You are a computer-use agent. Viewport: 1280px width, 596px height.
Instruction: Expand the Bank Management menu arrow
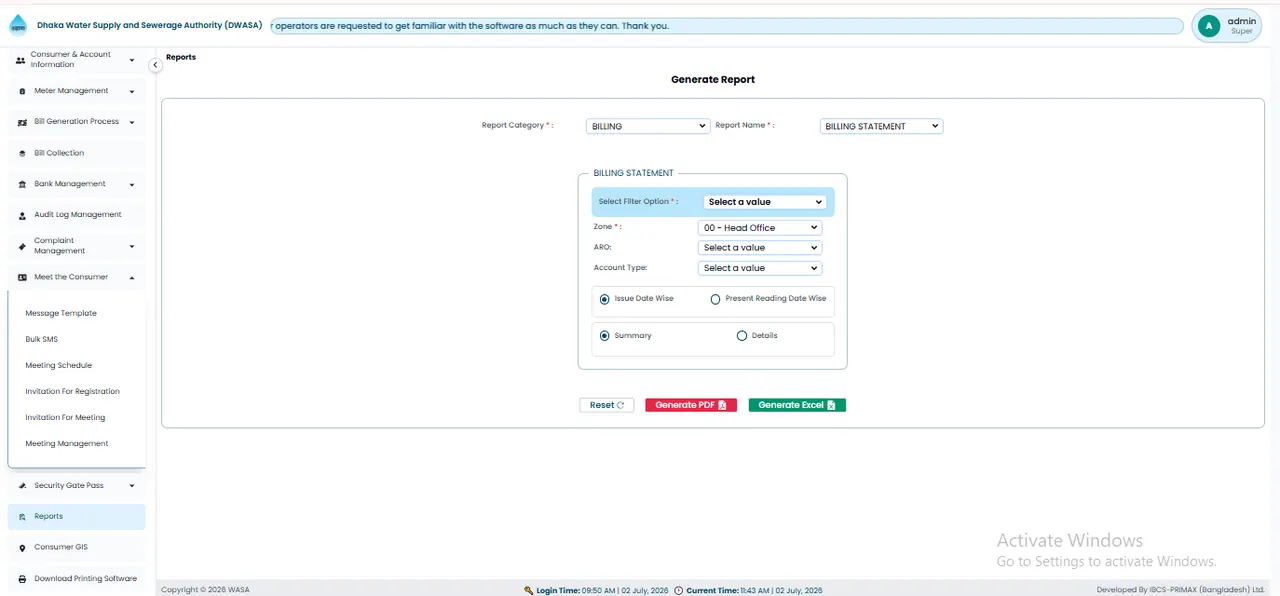[132, 184]
